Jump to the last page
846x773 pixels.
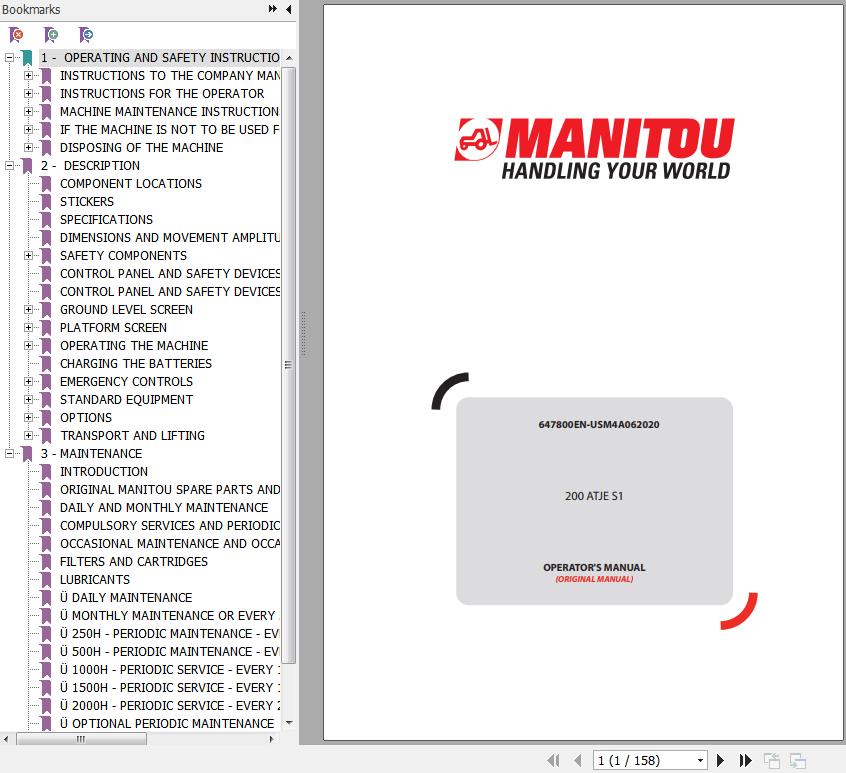click(746, 760)
